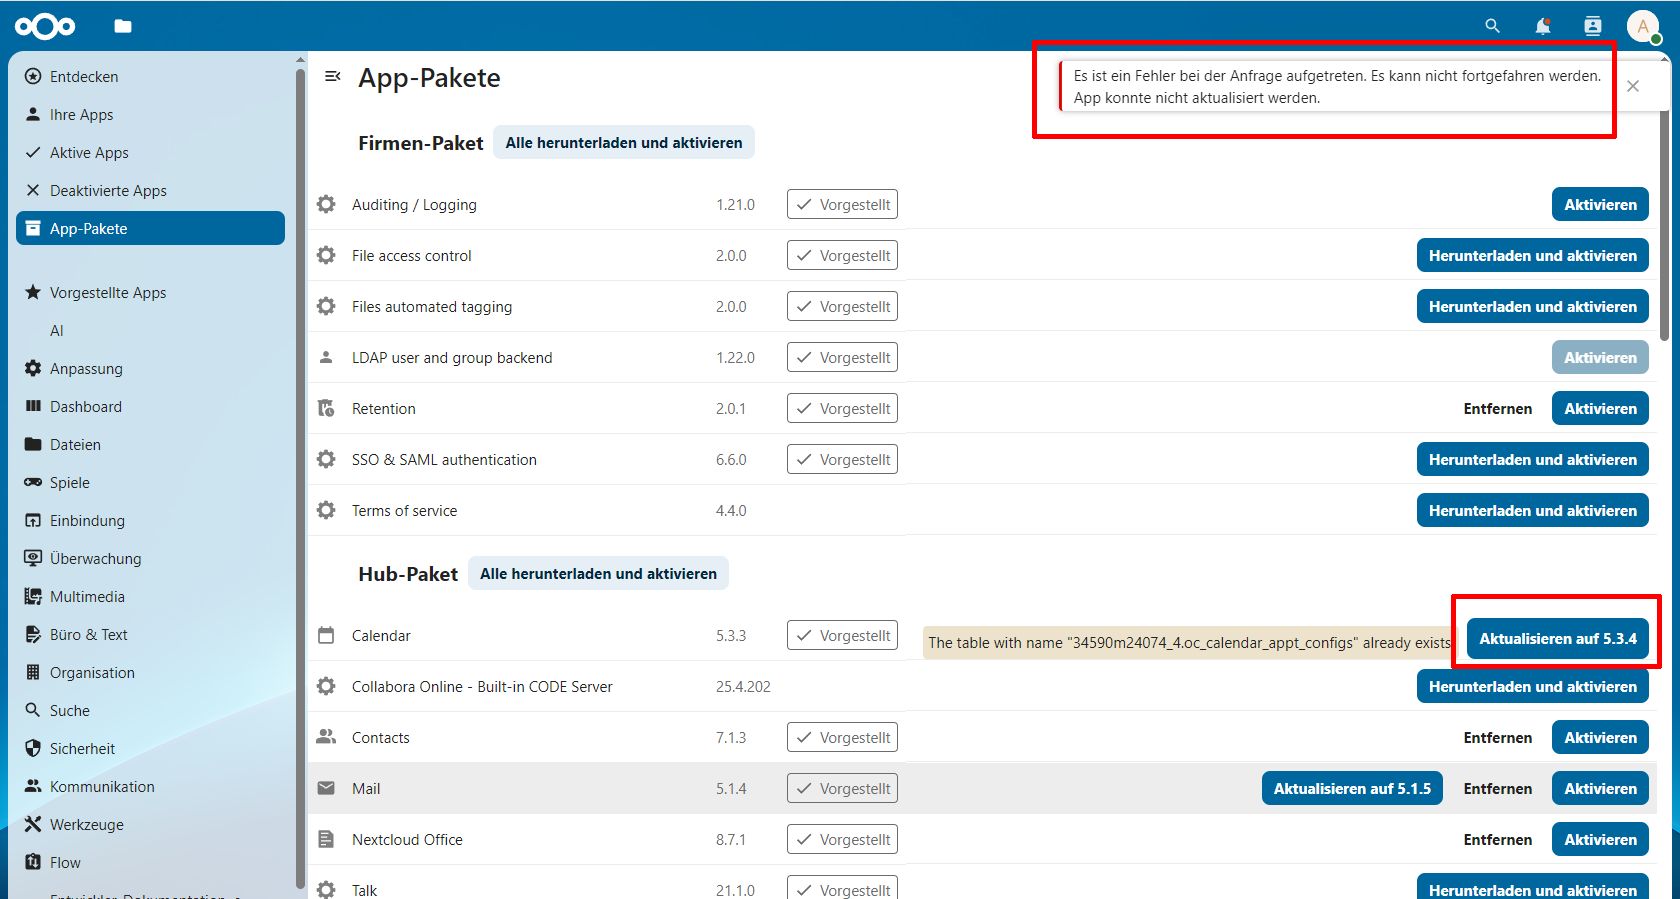
Task: Click the SSO & SAML gear icon
Action: (326, 459)
